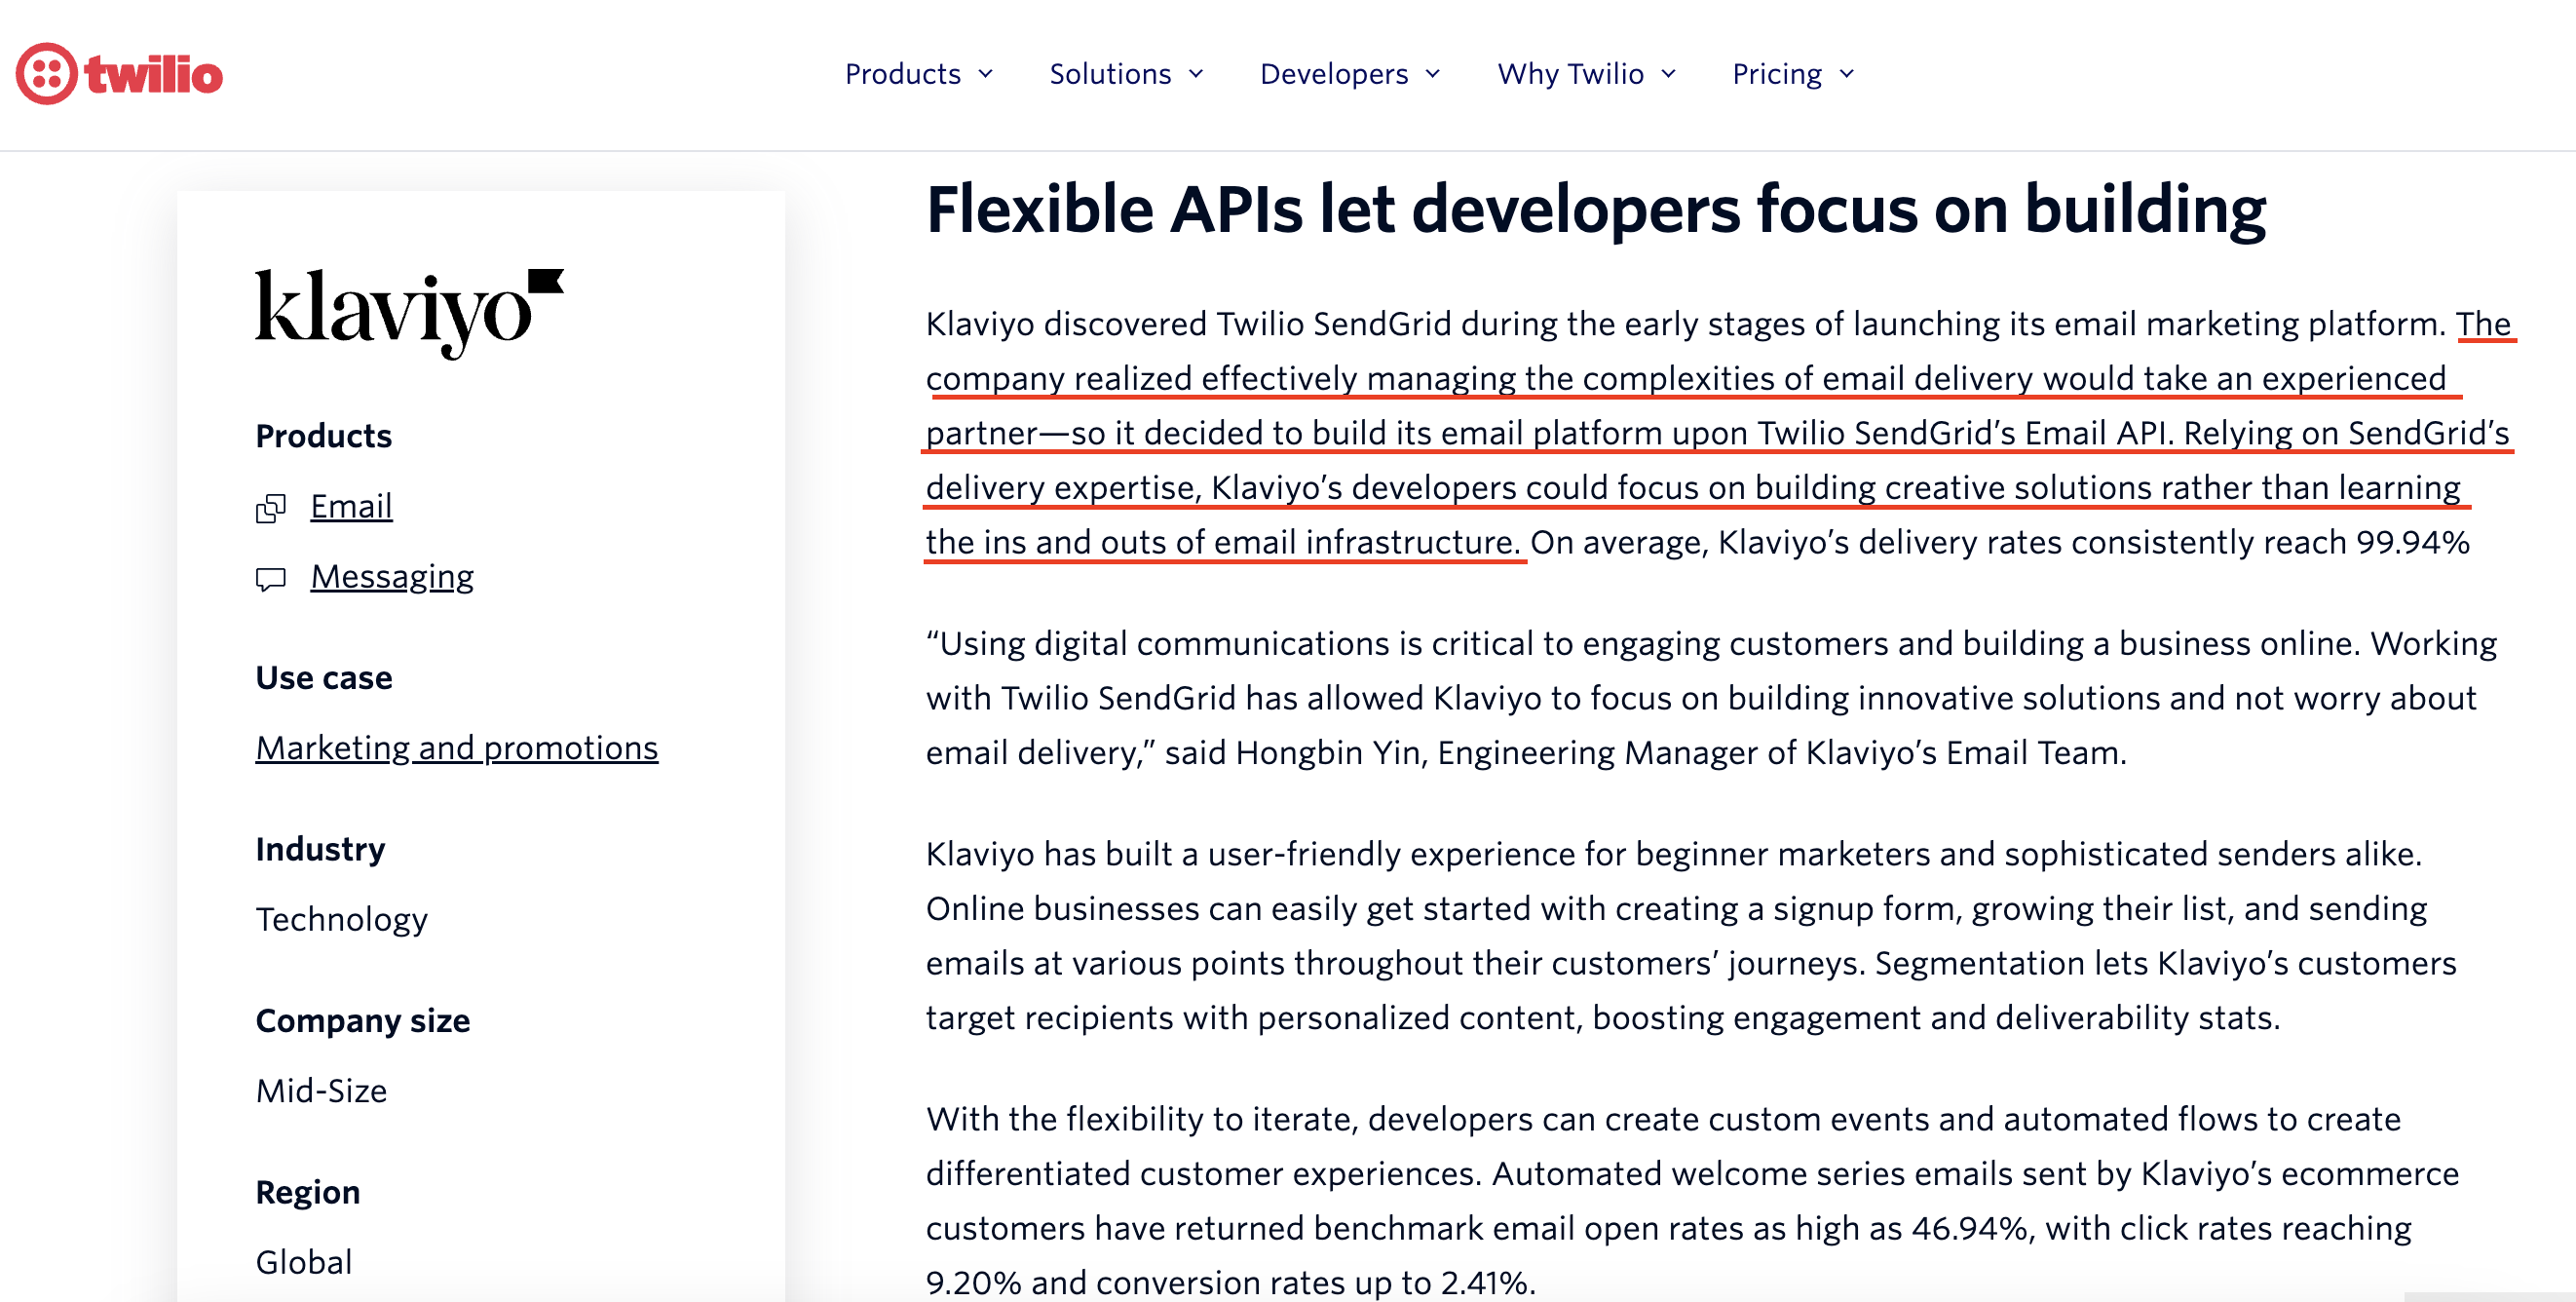
Task: Click the Messaging speech bubble icon
Action: [x=271, y=579]
